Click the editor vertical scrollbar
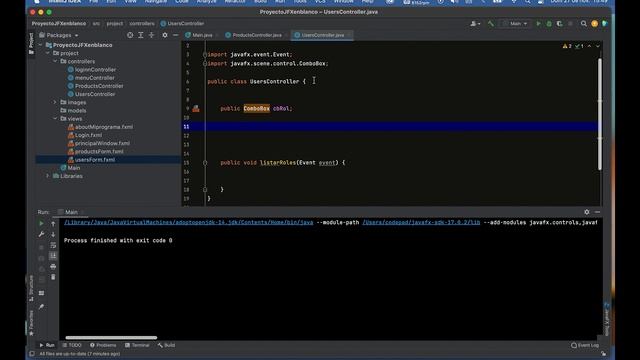This screenshot has height=360, width=640. (x=600, y=114)
